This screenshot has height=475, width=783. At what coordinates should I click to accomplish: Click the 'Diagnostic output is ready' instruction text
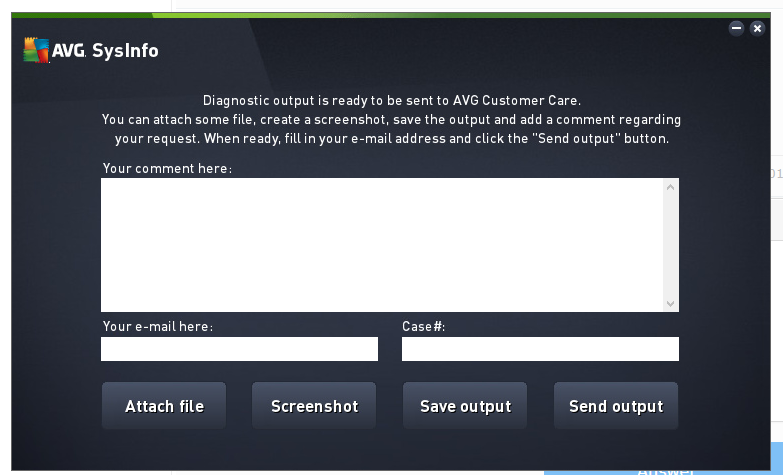tap(391, 100)
